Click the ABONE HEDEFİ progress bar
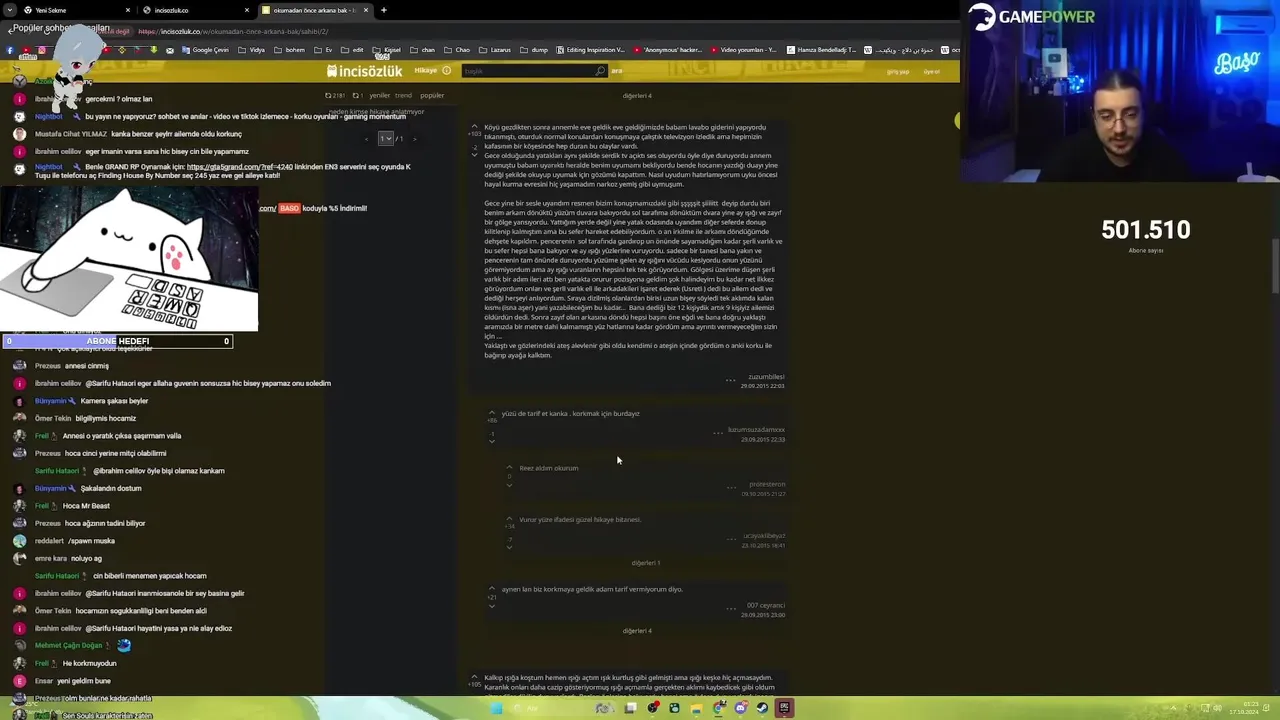 pyautogui.click(x=117, y=341)
